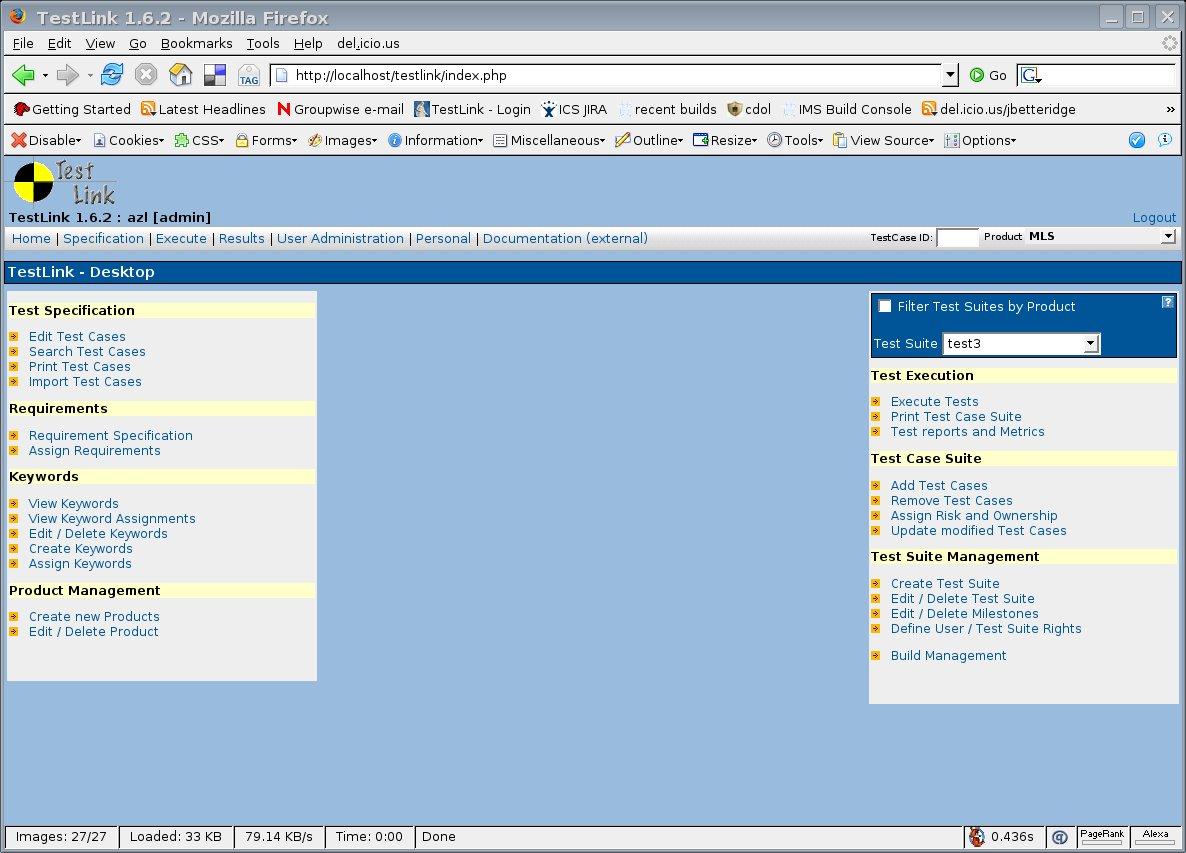Click the Reload page icon

tap(112, 74)
